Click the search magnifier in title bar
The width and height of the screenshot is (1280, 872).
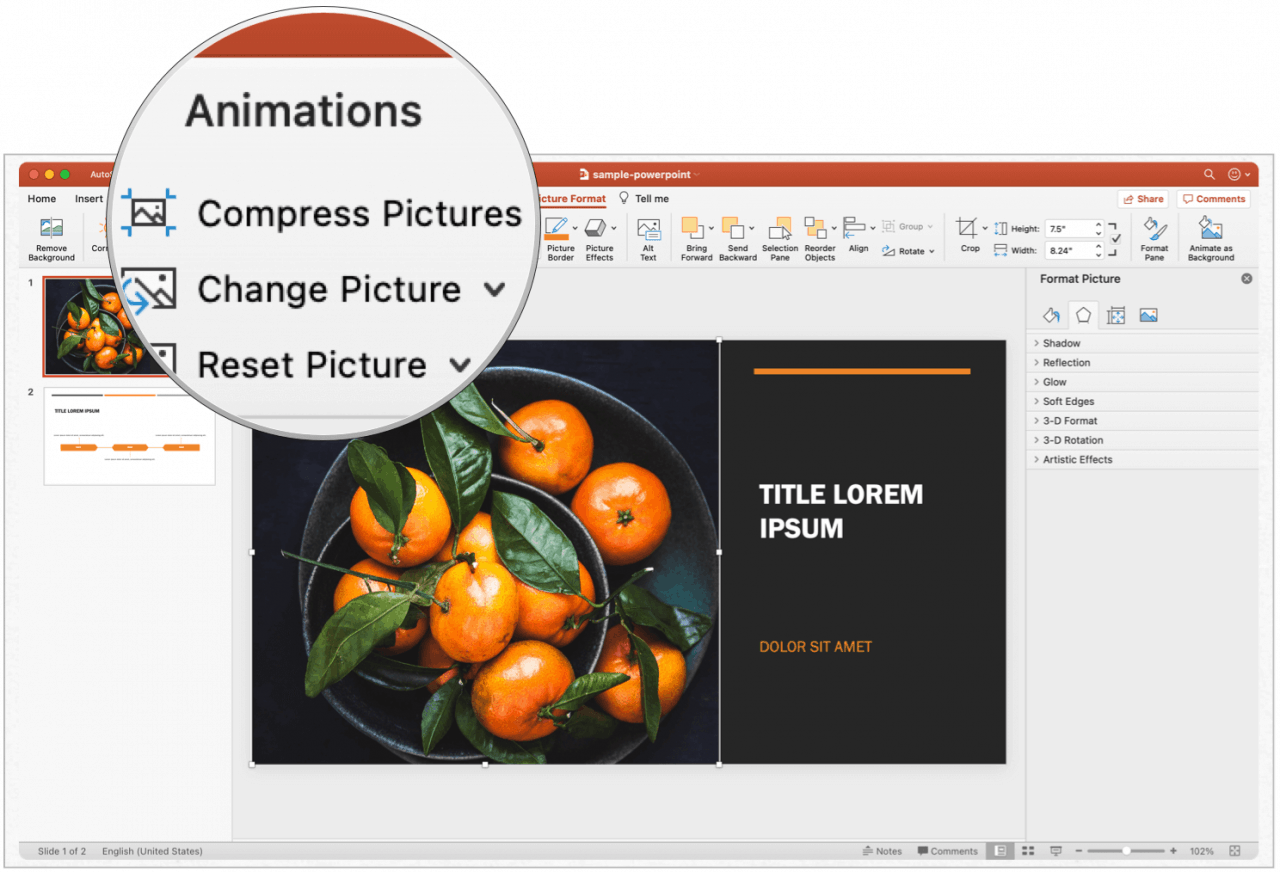1209,174
